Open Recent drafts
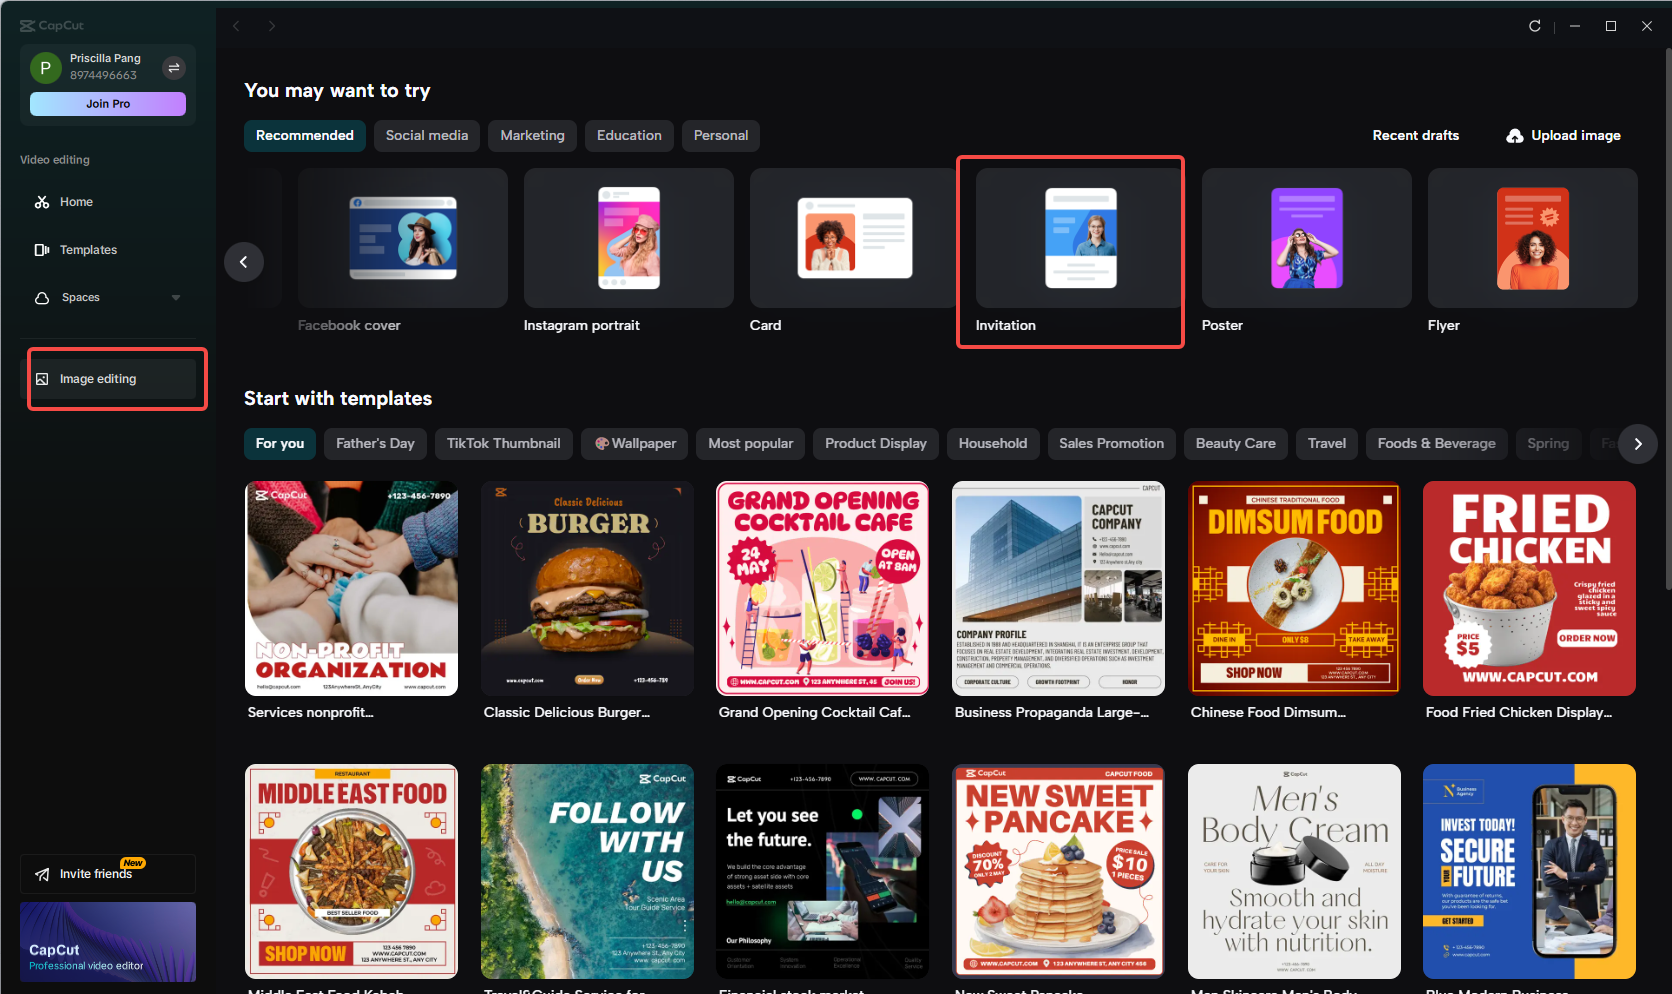The width and height of the screenshot is (1672, 994). pyautogui.click(x=1415, y=135)
